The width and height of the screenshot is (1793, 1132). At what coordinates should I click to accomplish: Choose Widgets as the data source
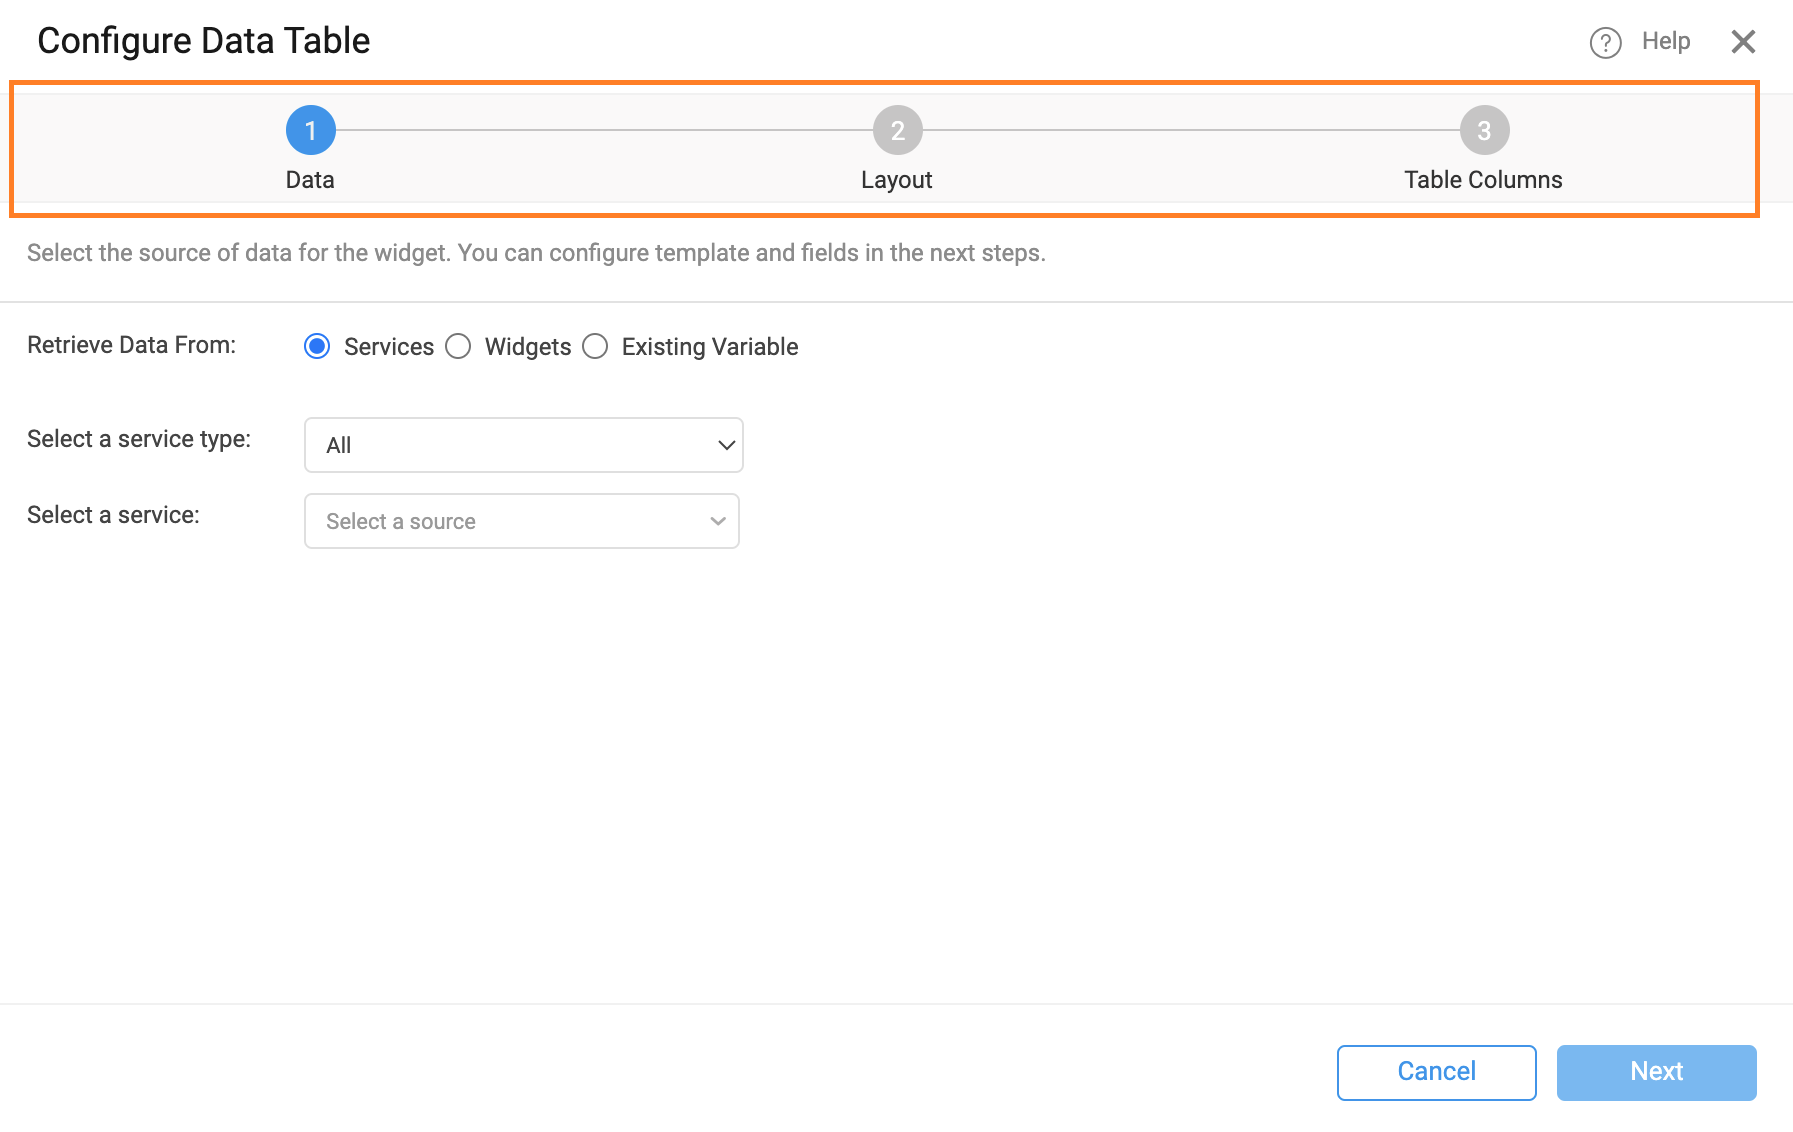coord(459,346)
